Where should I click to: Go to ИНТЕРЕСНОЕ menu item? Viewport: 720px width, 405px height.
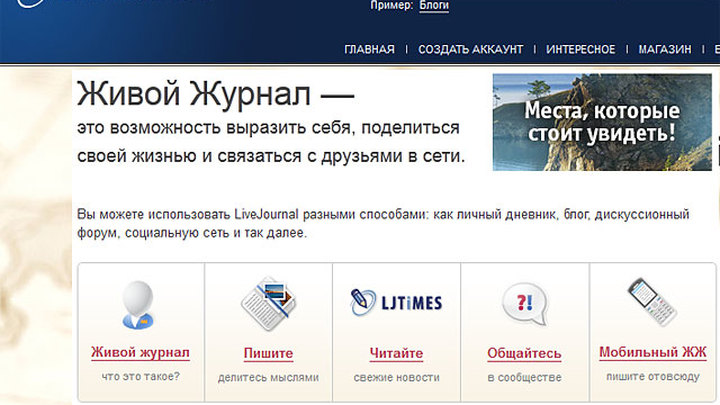coord(581,50)
